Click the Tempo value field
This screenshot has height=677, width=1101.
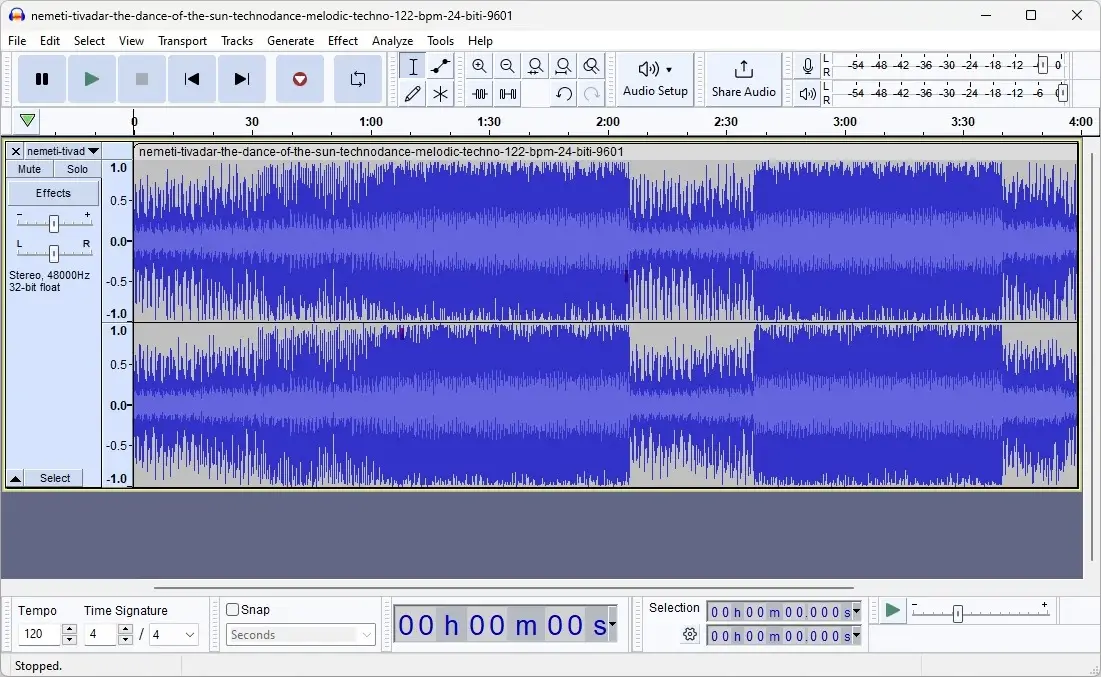coord(40,634)
